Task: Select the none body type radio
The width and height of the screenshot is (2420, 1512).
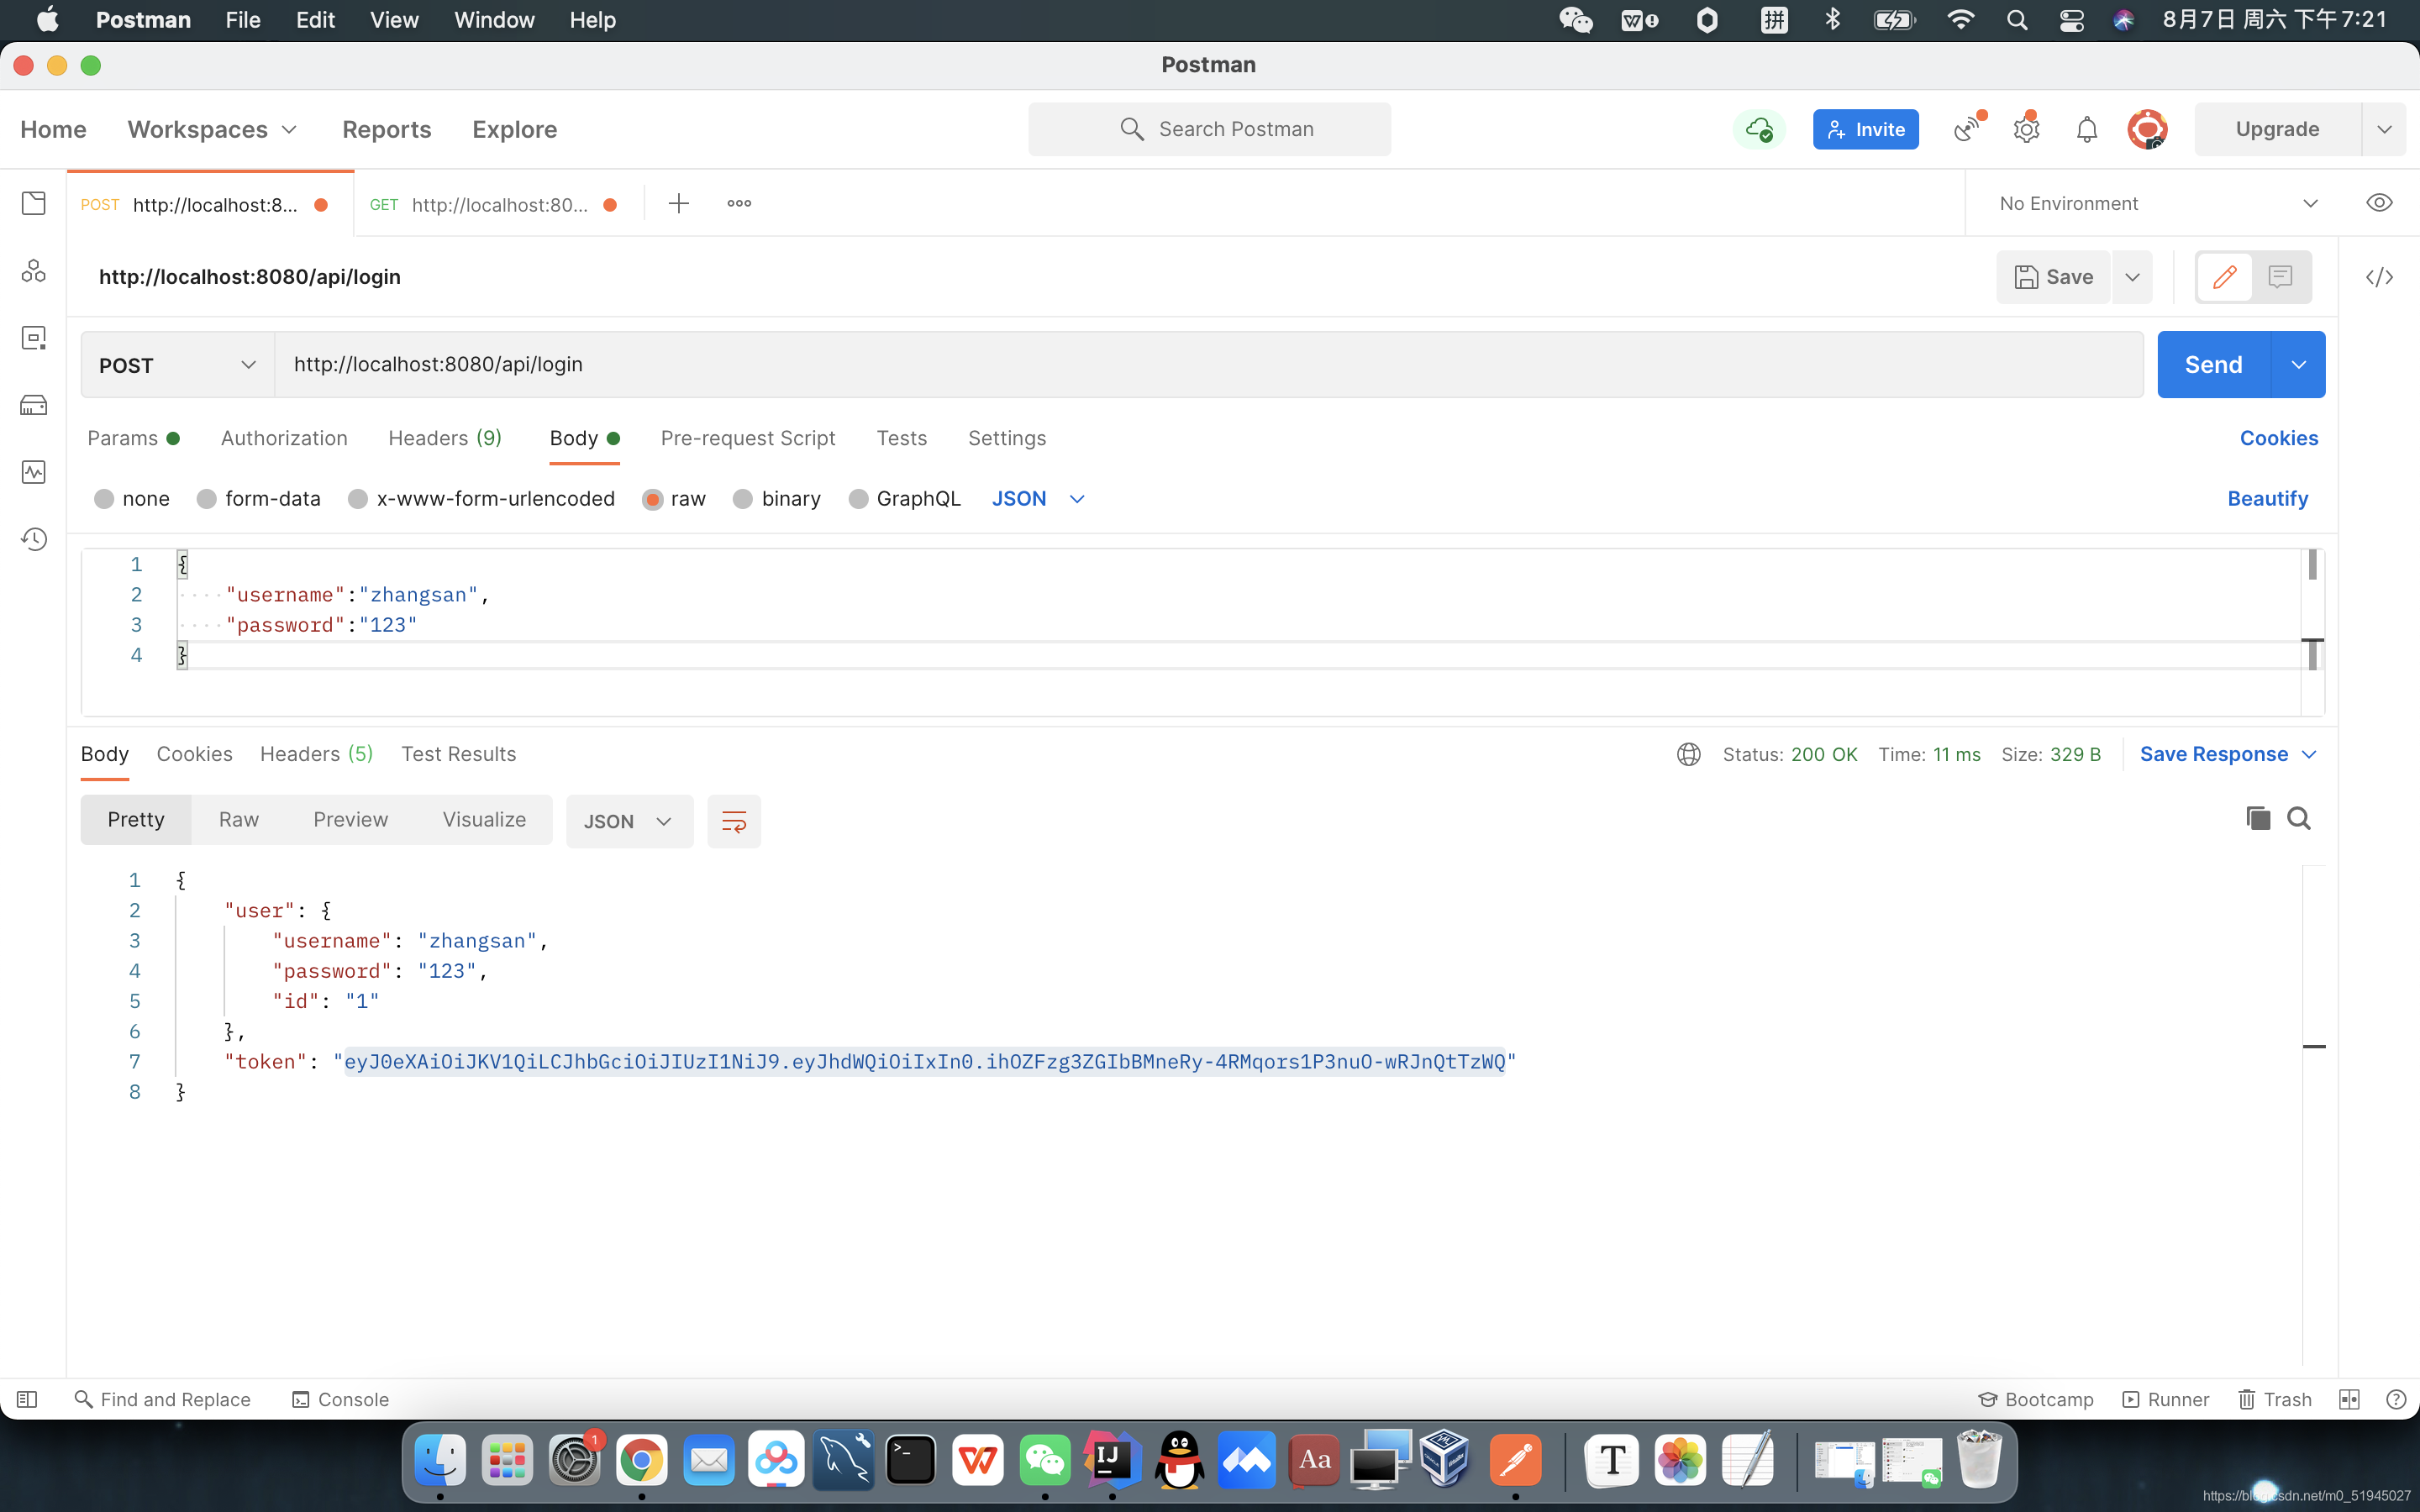Action: pos(104,499)
